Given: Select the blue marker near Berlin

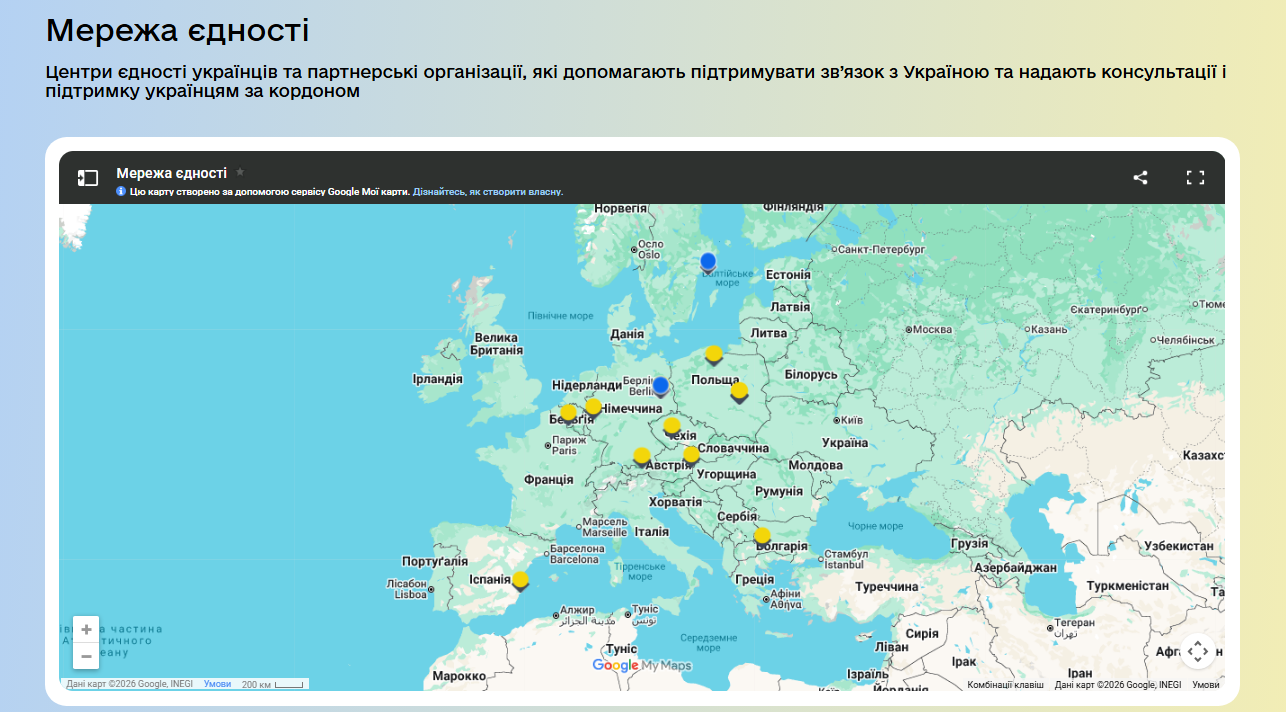Looking at the screenshot, I should coord(660,386).
